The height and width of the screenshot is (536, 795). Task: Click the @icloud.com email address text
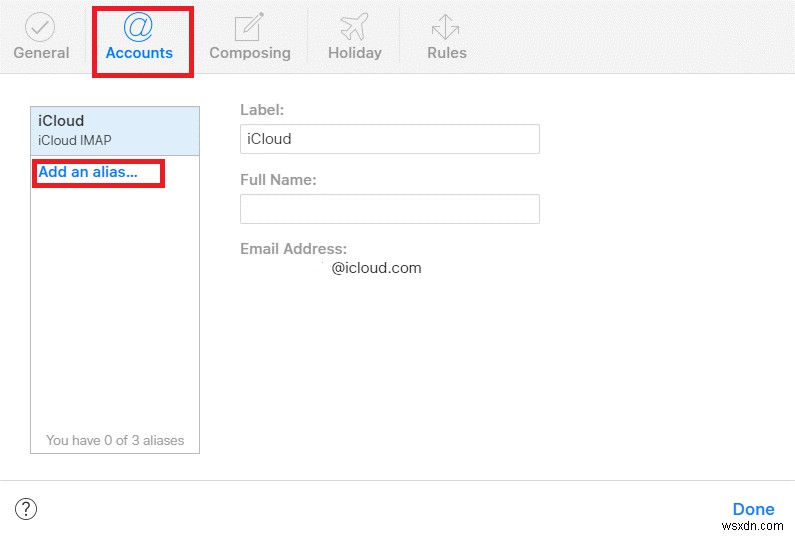pyautogui.click(x=376, y=268)
